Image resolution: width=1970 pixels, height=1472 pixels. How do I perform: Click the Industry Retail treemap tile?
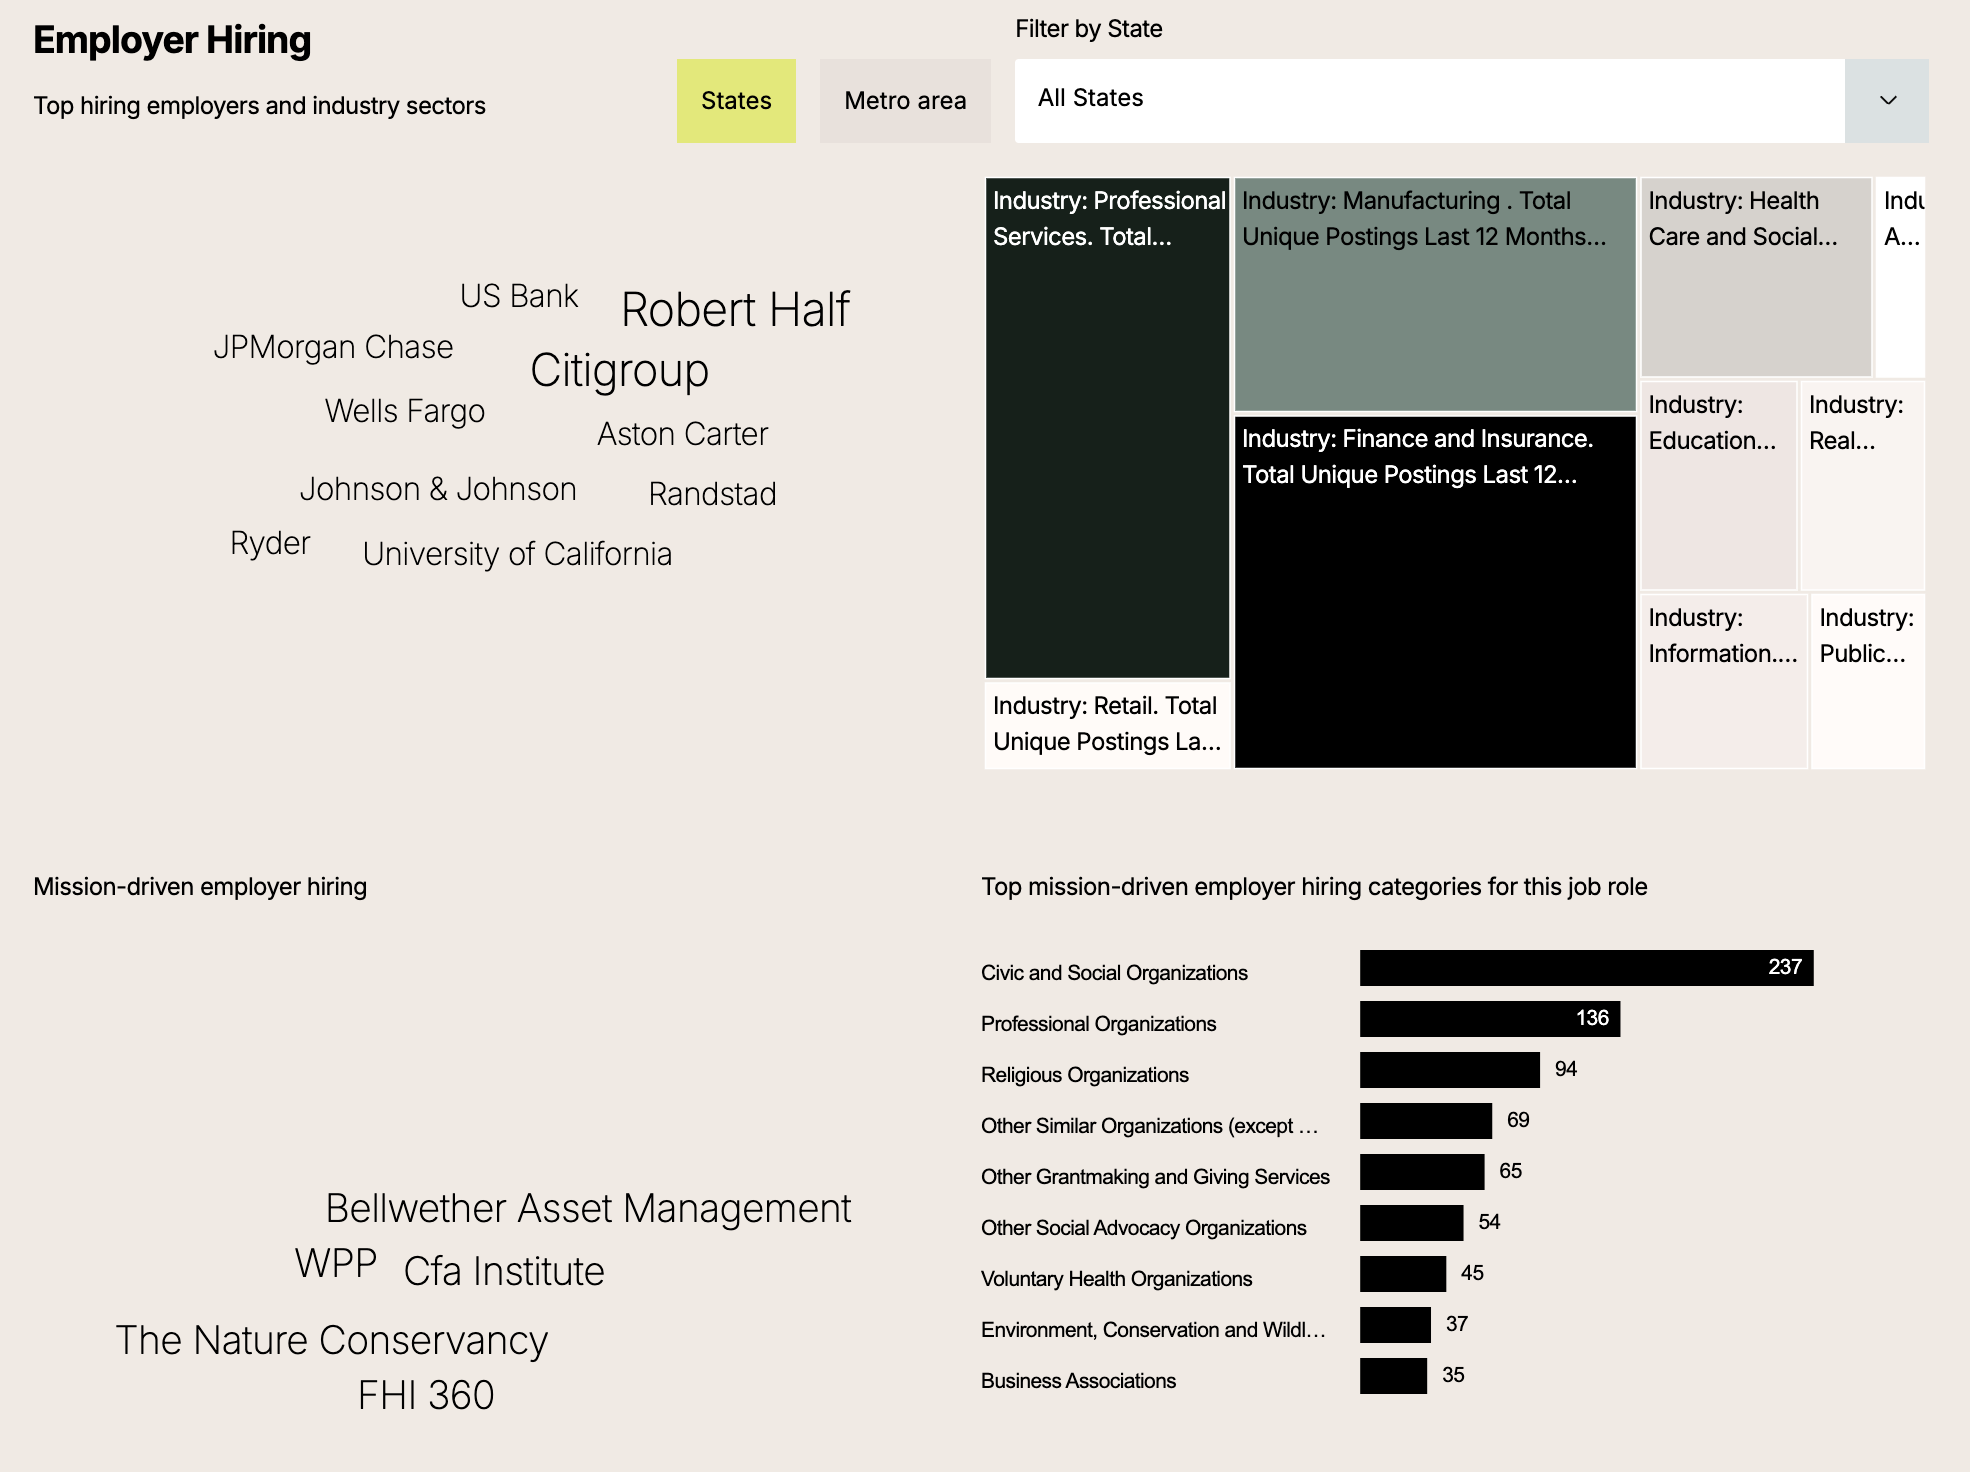click(x=1107, y=724)
